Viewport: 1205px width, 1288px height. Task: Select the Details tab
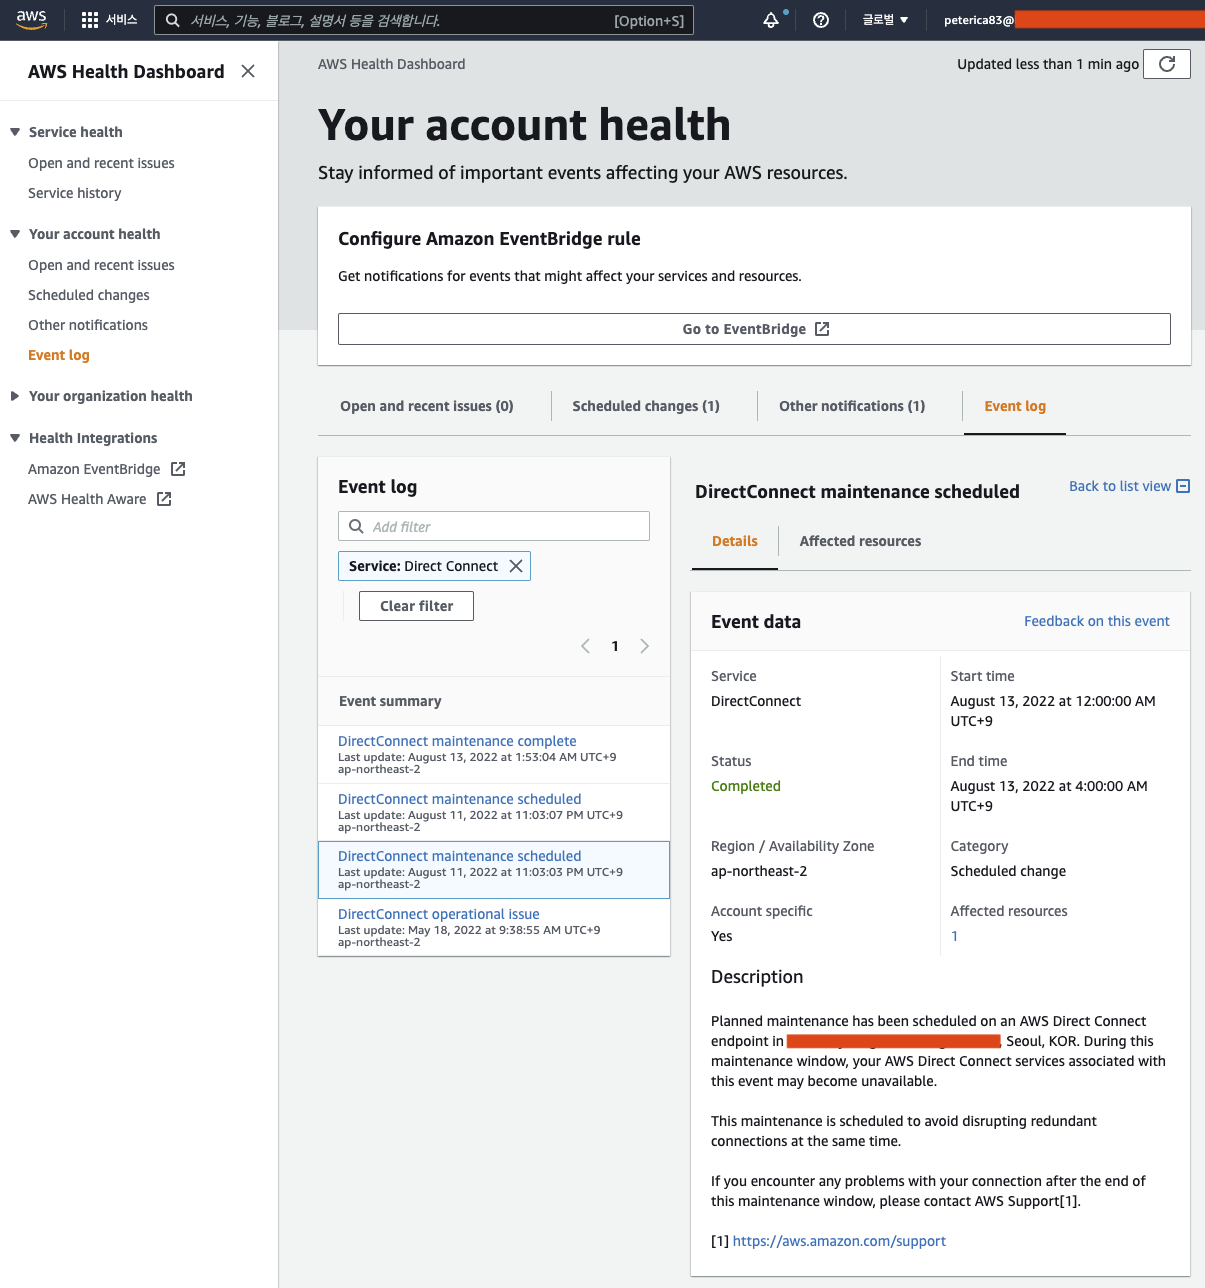click(x=735, y=541)
